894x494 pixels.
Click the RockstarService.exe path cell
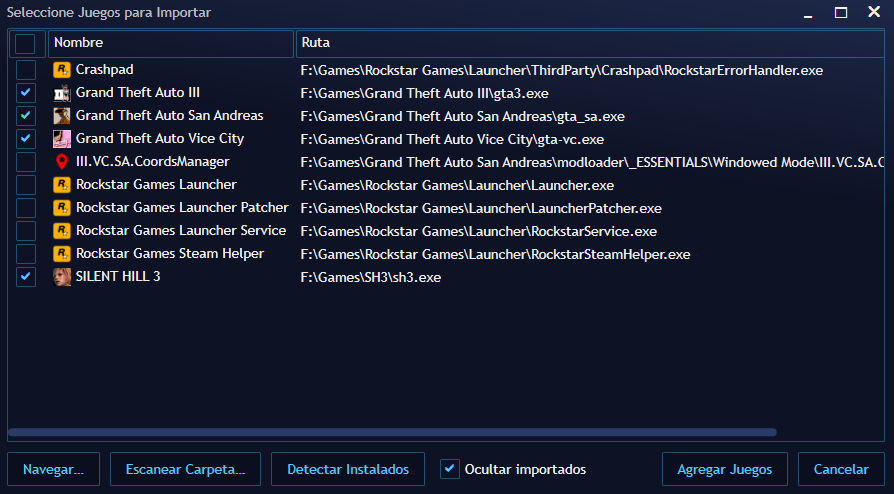(478, 231)
